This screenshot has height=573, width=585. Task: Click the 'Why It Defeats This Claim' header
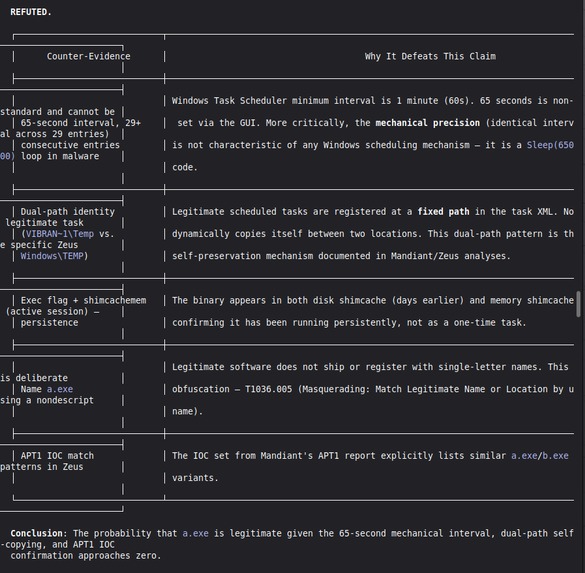click(430, 56)
